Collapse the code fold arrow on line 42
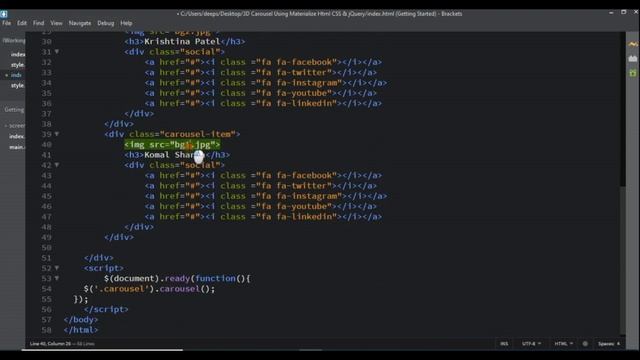This screenshot has height=360, width=640. pos(57,165)
